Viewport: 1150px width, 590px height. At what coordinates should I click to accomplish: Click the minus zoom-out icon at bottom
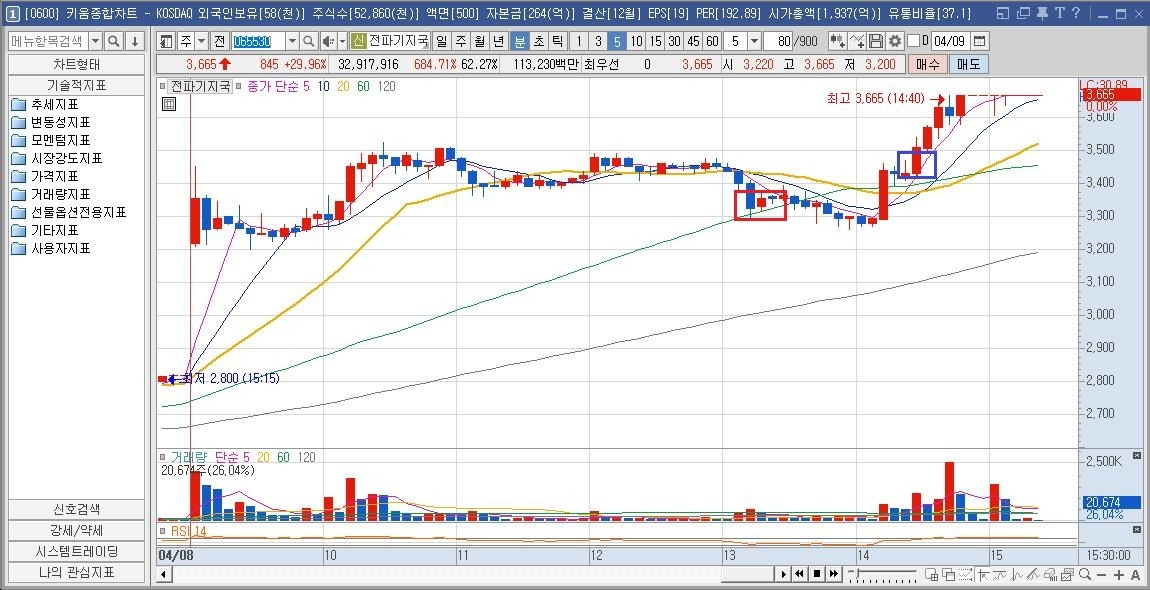[x=1102, y=575]
